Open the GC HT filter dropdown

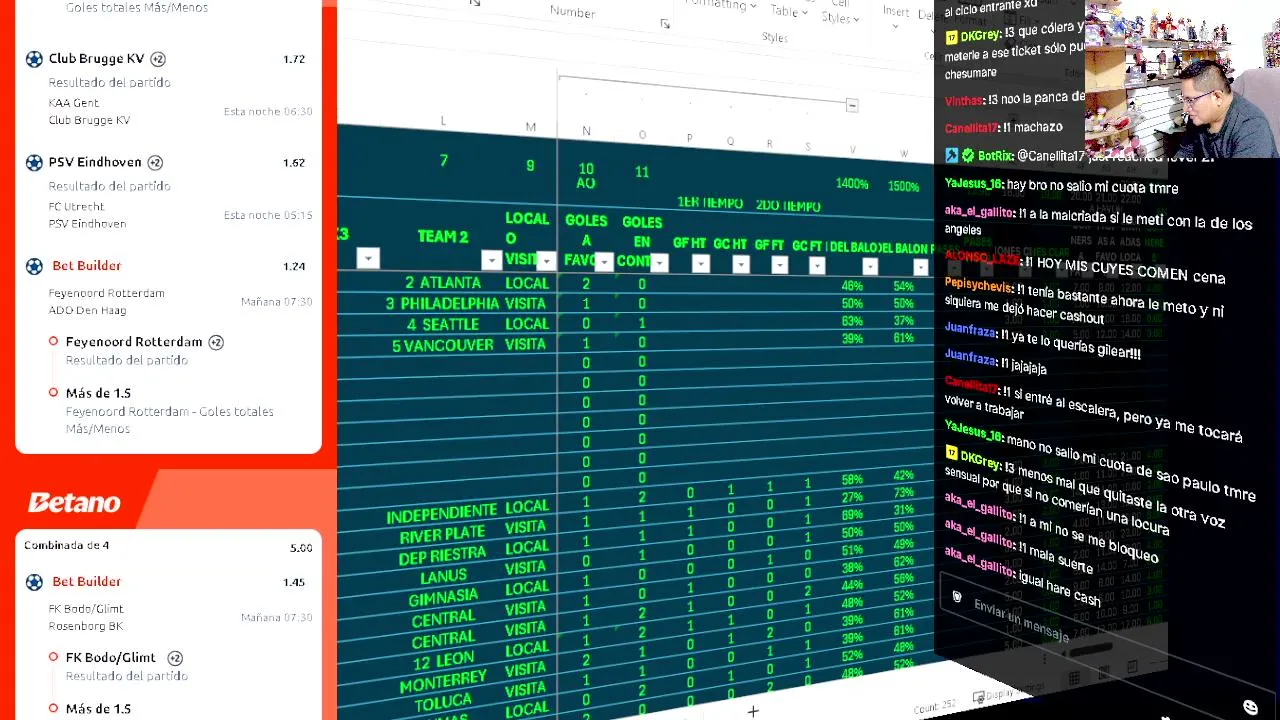click(x=740, y=264)
